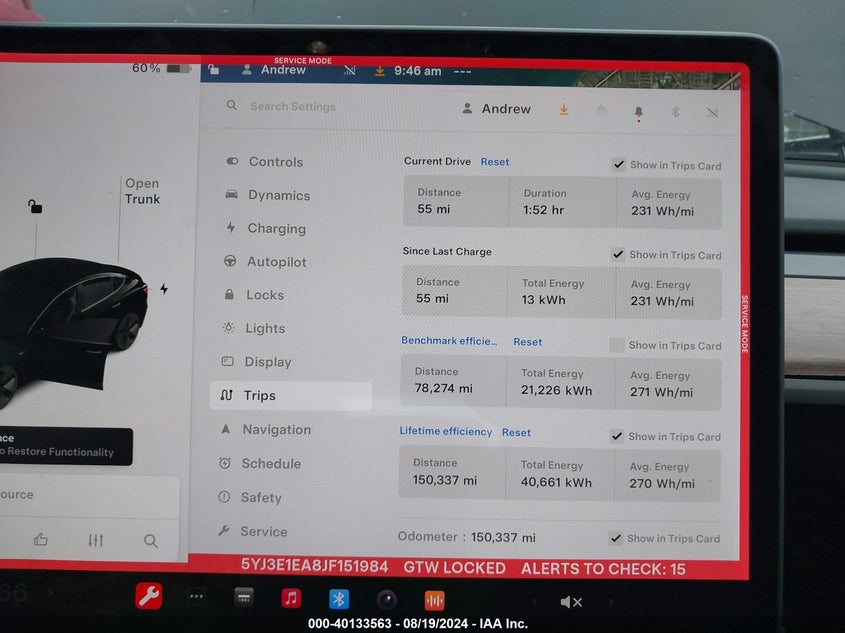Reset the Current Drive trip data

pyautogui.click(x=495, y=162)
